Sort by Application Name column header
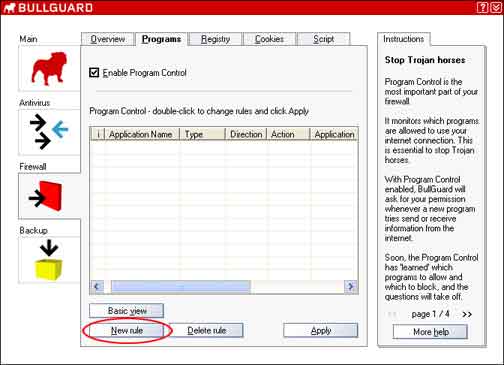Viewport: 504px width, 365px height. [142, 134]
